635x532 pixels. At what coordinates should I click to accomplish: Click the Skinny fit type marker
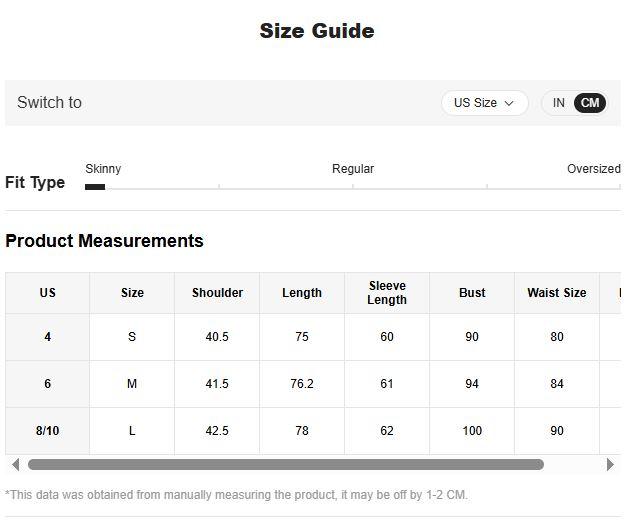point(95,186)
